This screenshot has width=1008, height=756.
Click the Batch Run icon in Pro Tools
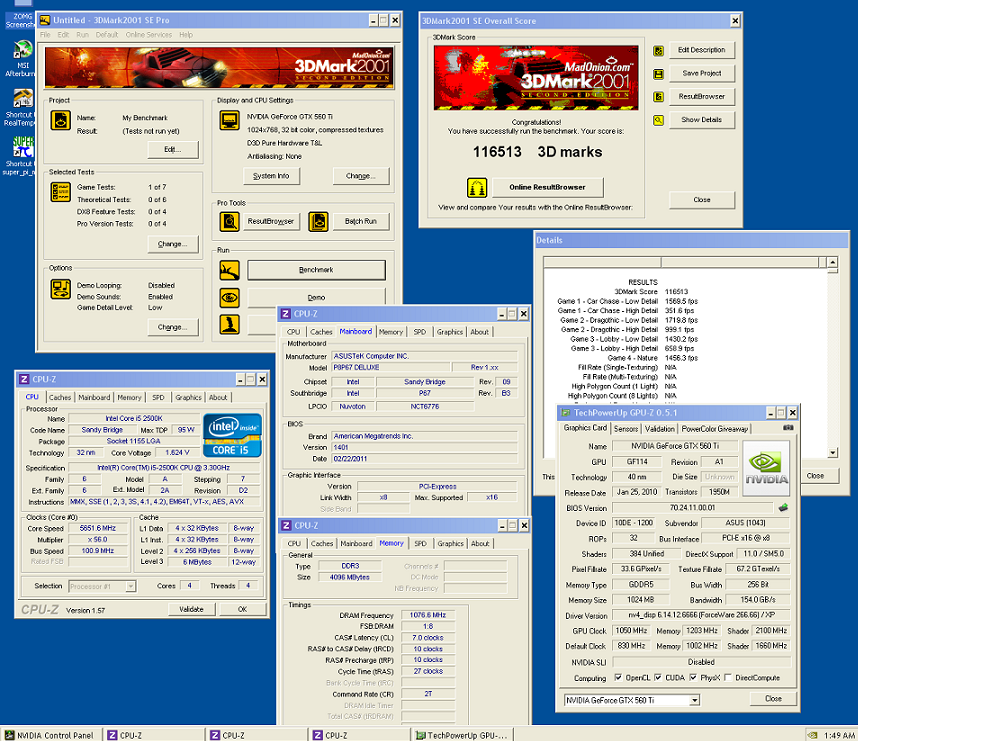coord(318,221)
